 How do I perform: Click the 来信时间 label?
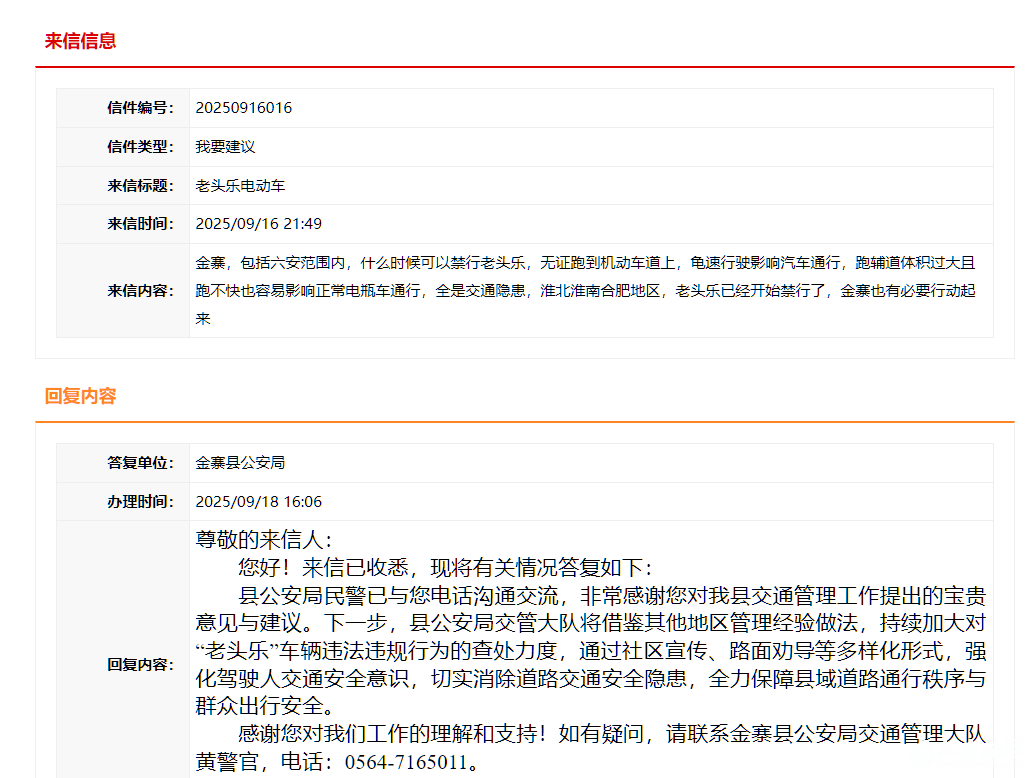(140, 224)
